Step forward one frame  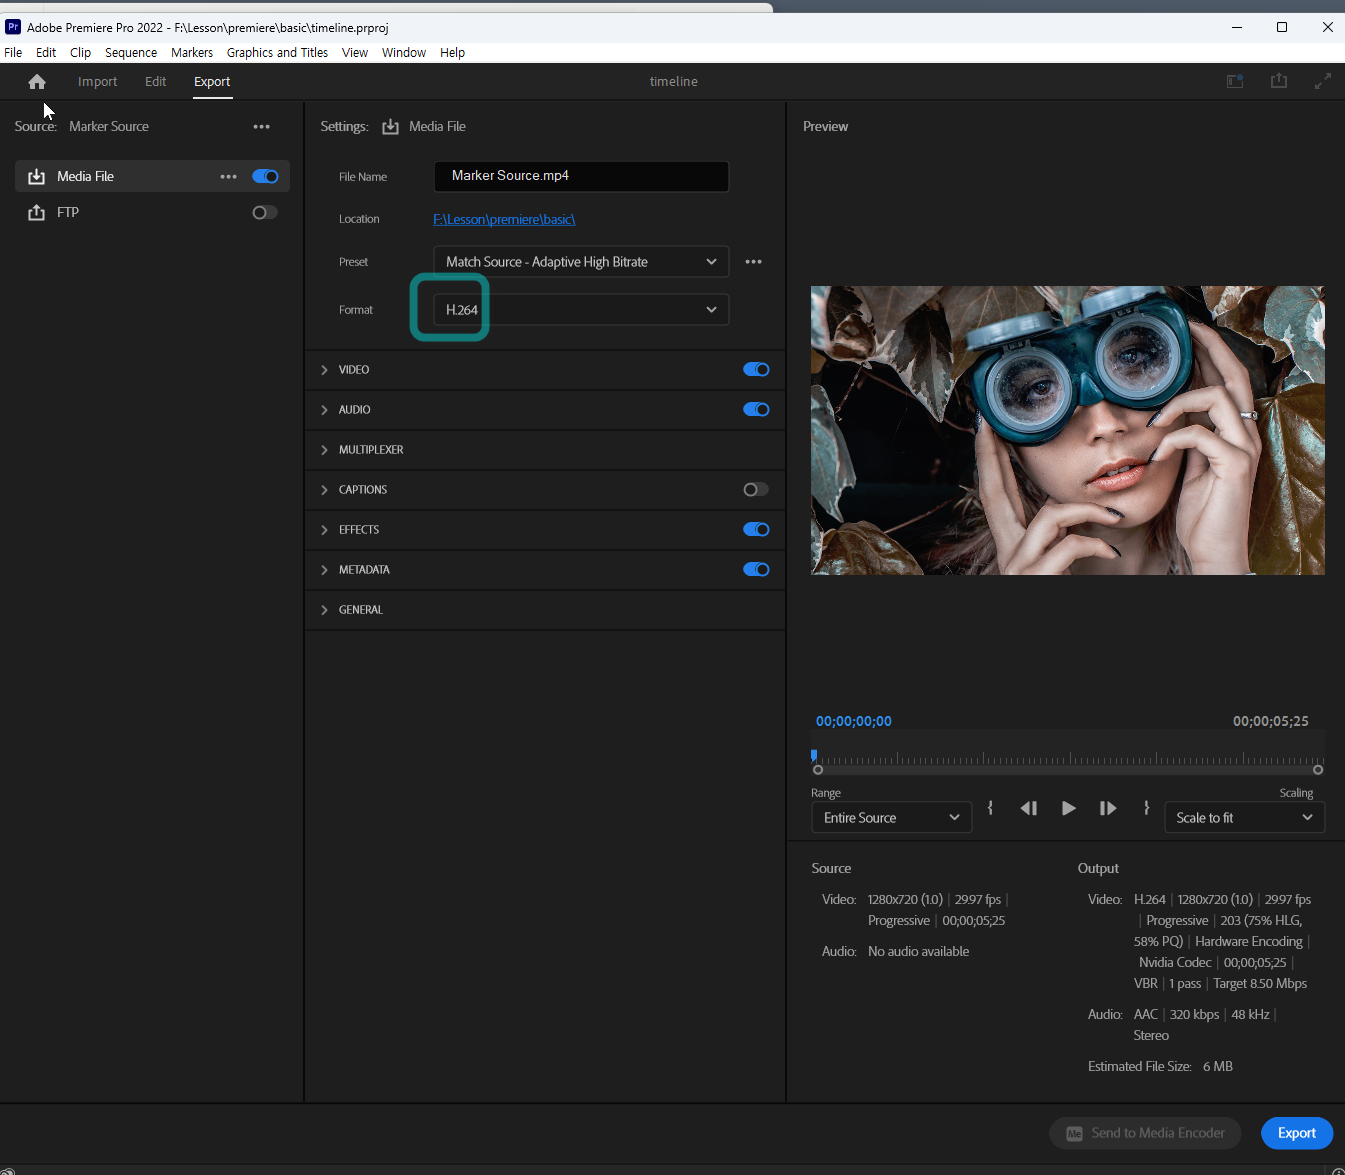pos(1107,808)
